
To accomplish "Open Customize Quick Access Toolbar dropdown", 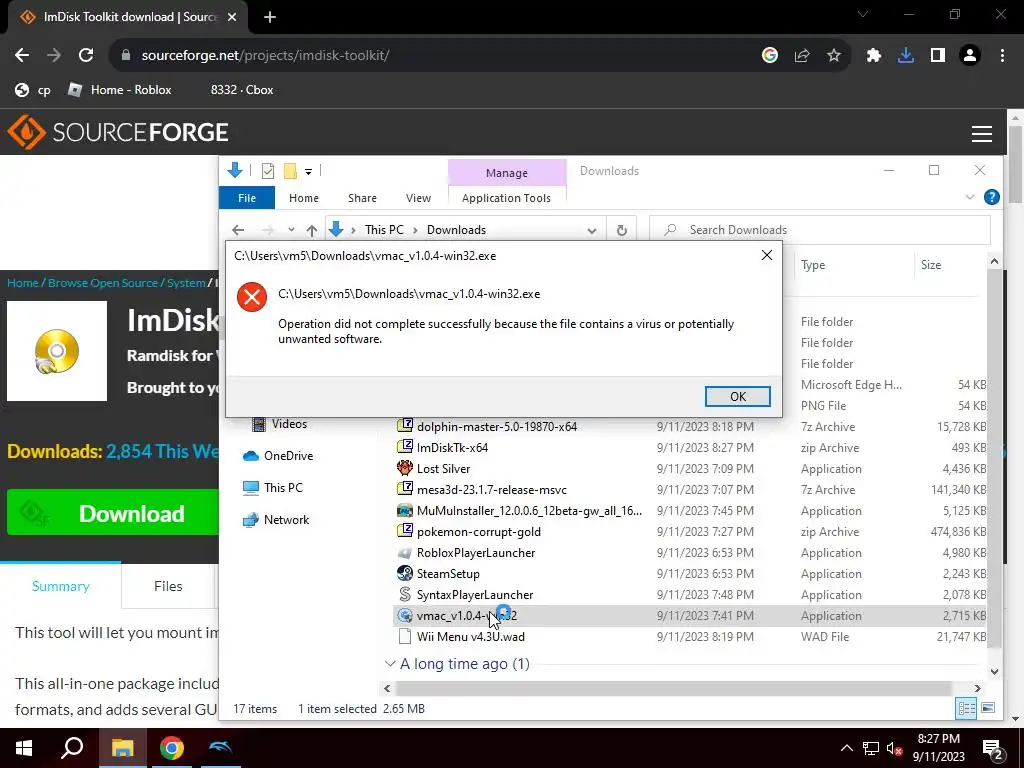I will coord(308,172).
